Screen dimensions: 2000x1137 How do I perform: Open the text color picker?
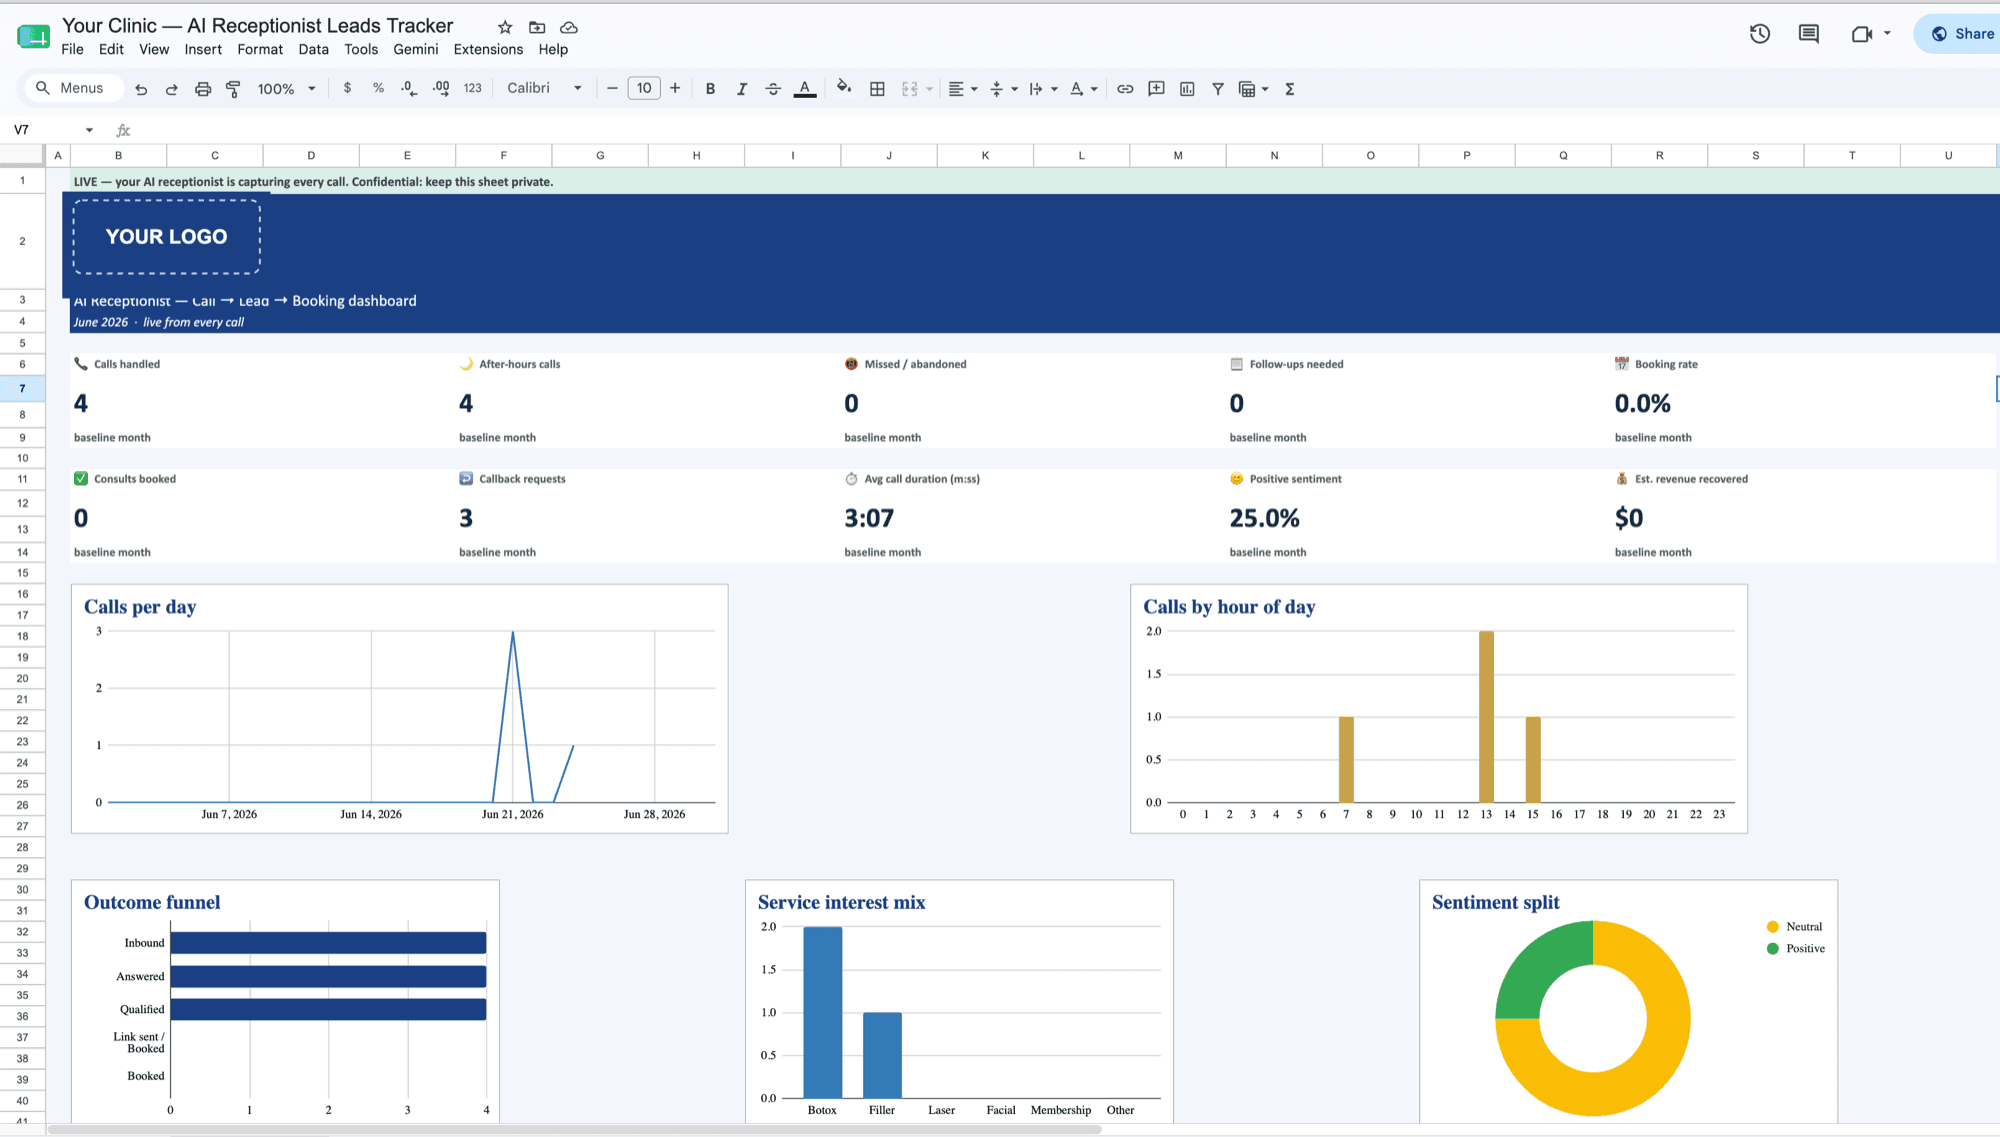tap(805, 89)
